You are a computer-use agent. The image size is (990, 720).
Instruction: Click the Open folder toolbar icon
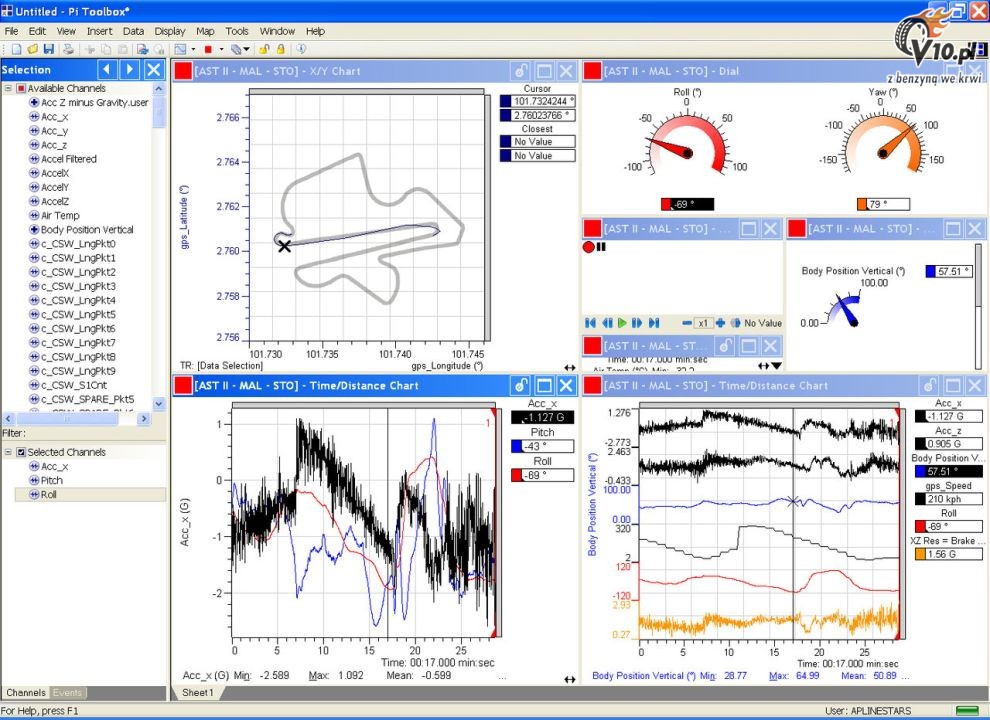tap(33, 49)
